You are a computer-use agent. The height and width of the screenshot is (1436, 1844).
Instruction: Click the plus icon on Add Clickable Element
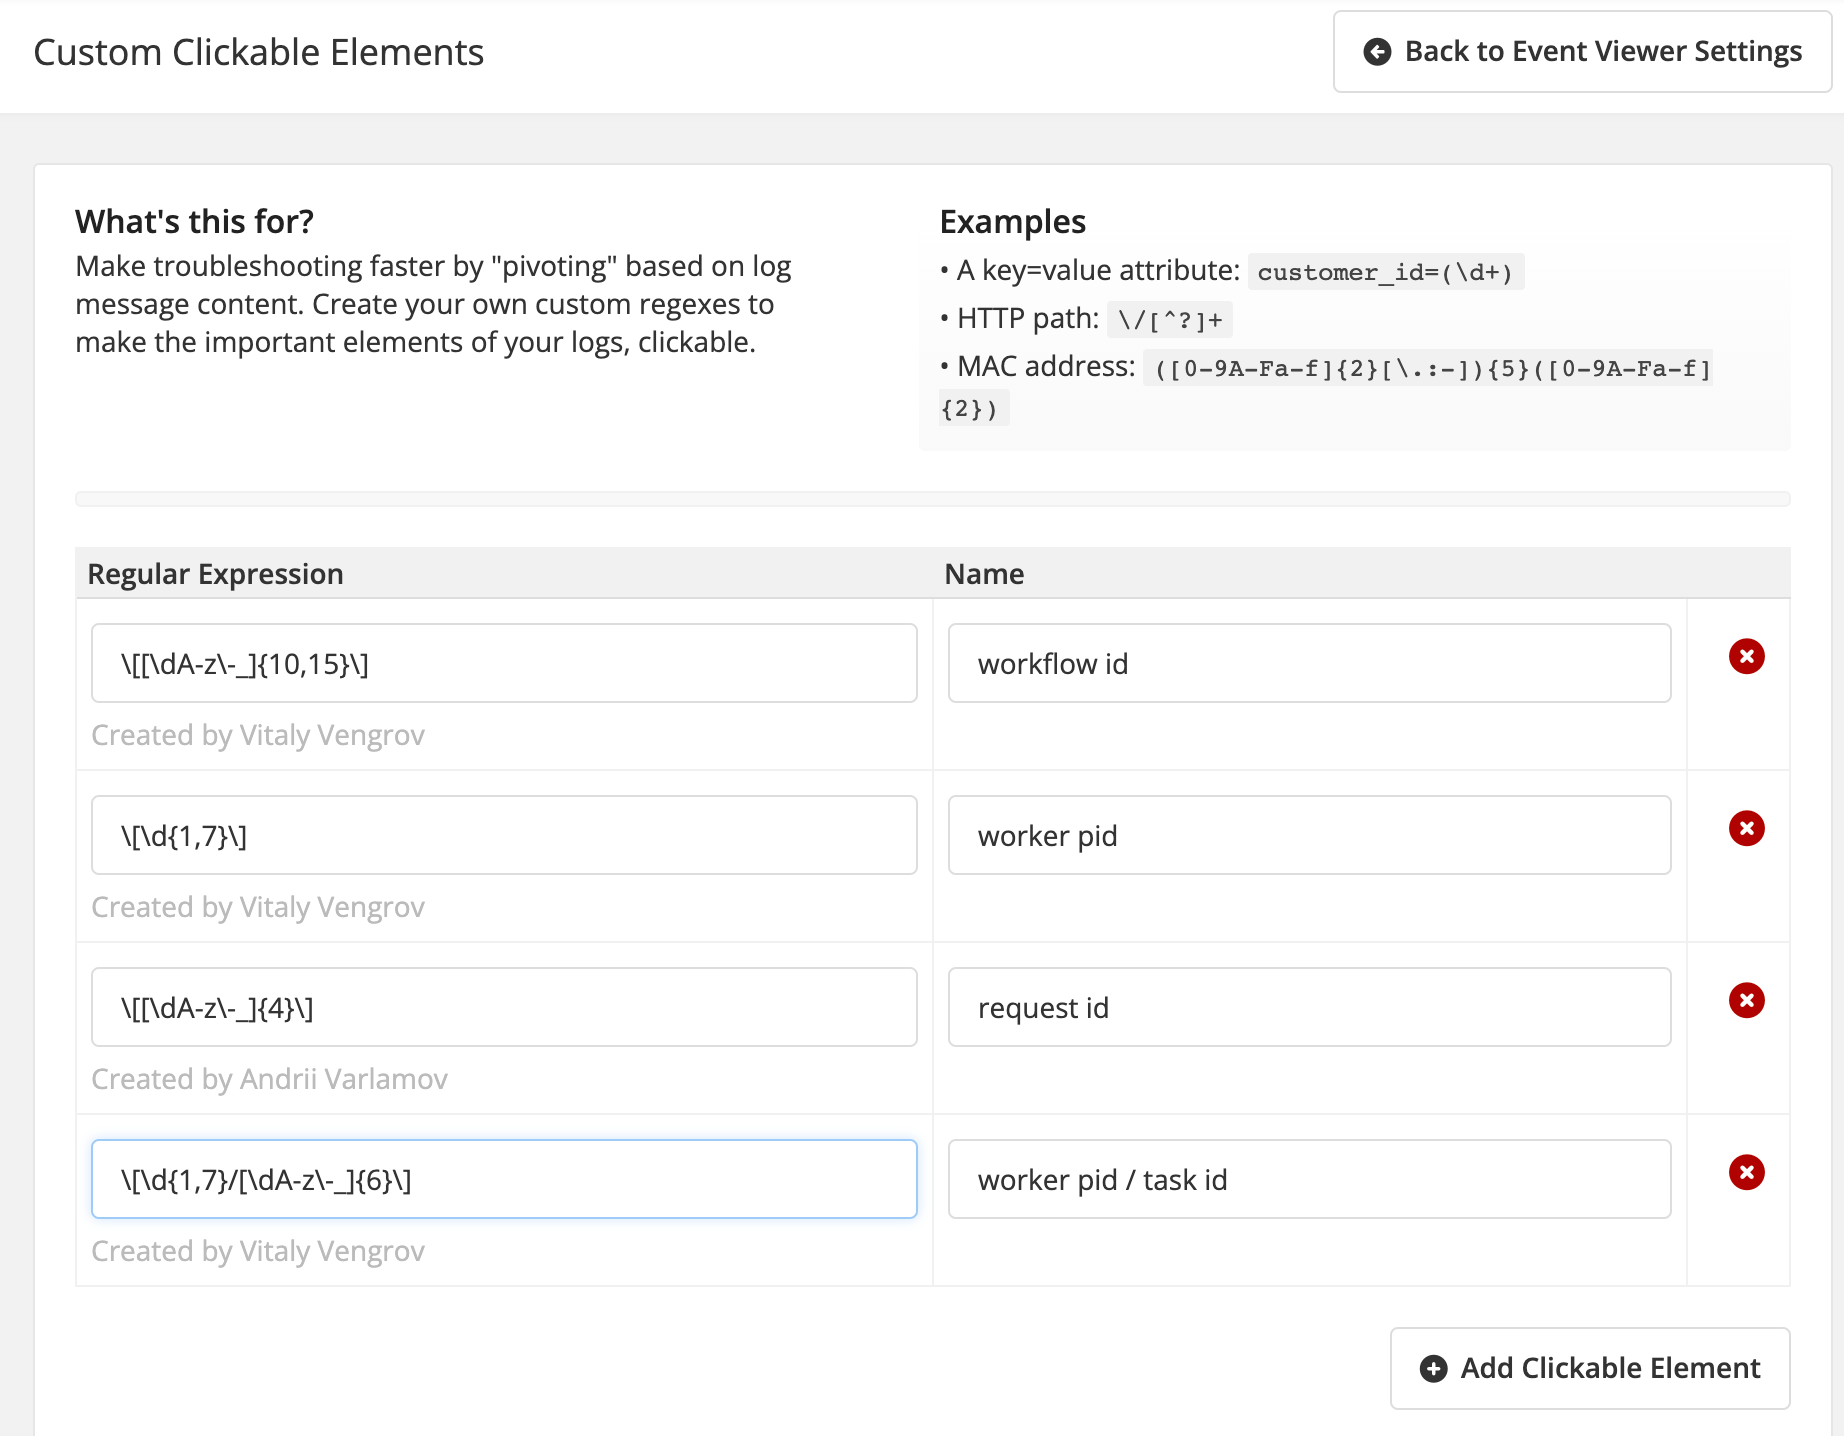[x=1433, y=1369]
